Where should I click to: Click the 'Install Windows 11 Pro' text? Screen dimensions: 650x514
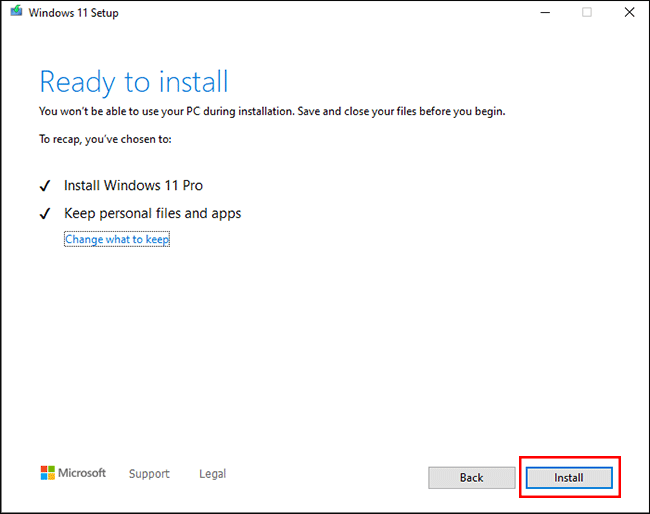tap(133, 185)
